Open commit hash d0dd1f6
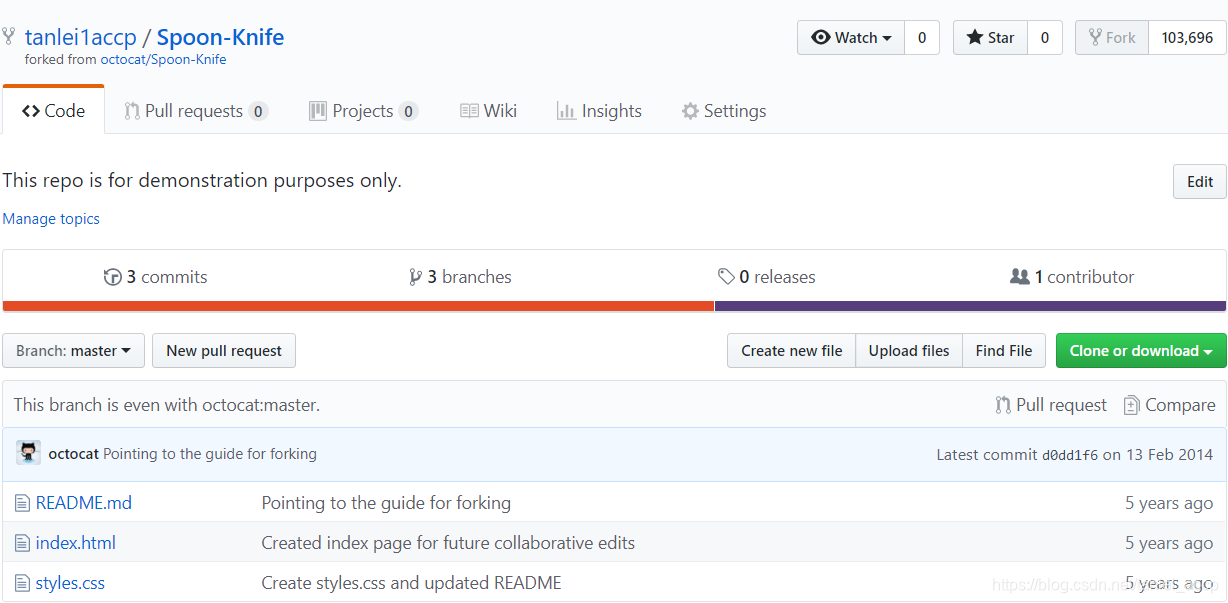 1070,455
